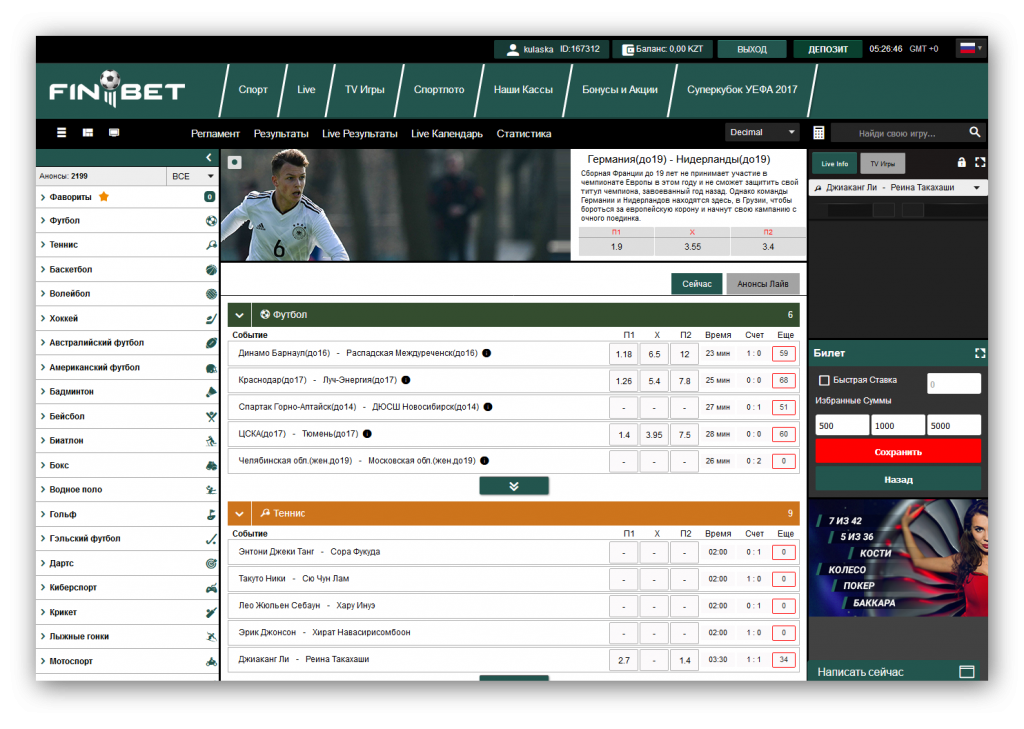The height and width of the screenshot is (729, 1024).
Task: Click the volleyball icon beside Волейбол
Action: coord(211,294)
